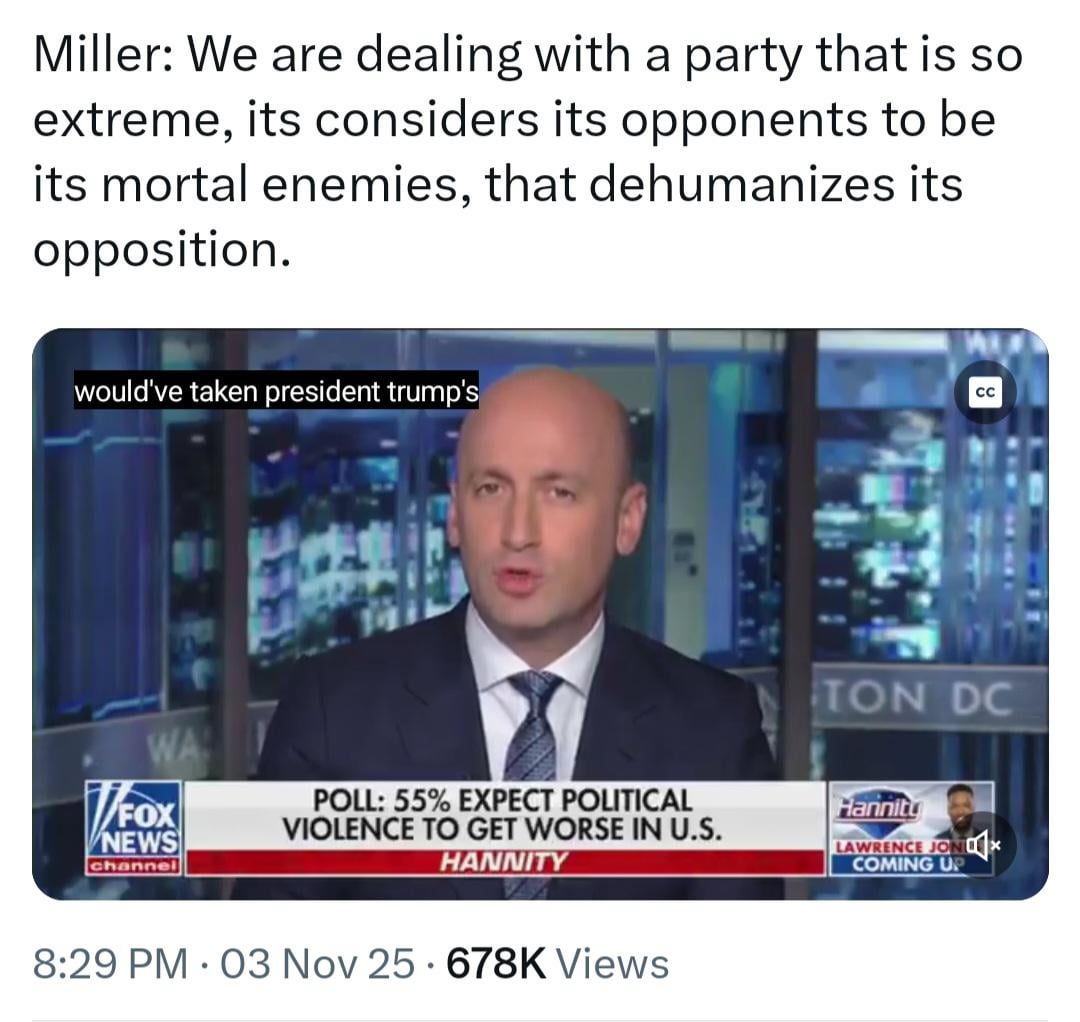This screenshot has height=1022, width=1080.
Task: Unmute the video with speaker icon
Action: click(987, 844)
